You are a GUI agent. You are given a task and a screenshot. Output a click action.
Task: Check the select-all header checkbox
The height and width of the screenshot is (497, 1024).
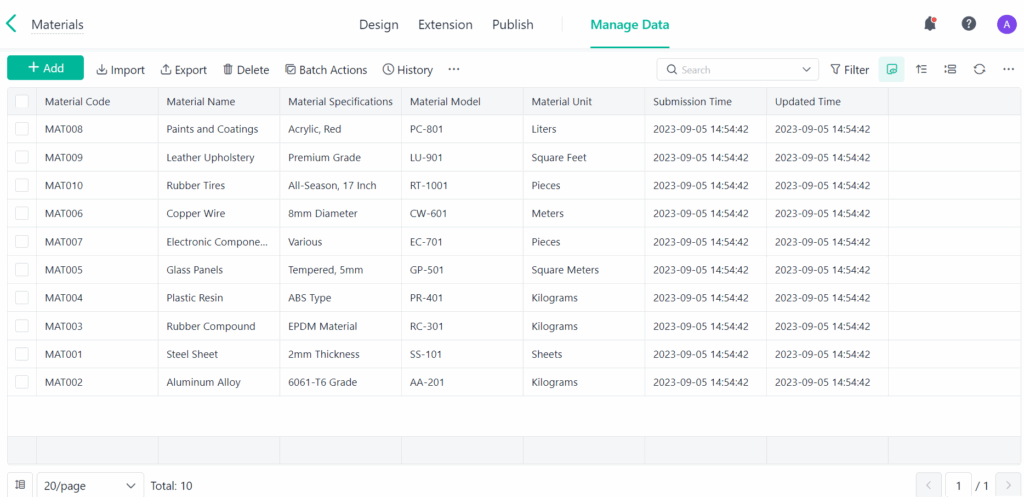[x=22, y=101]
